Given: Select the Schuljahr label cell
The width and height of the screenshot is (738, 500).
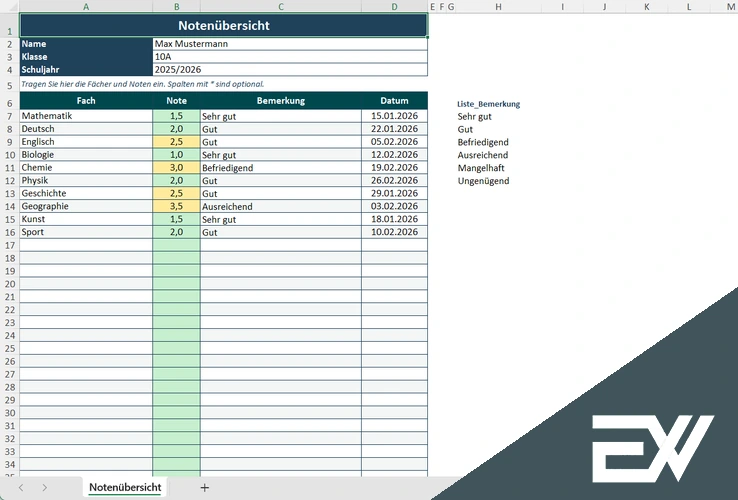Looking at the screenshot, I should [x=86, y=69].
